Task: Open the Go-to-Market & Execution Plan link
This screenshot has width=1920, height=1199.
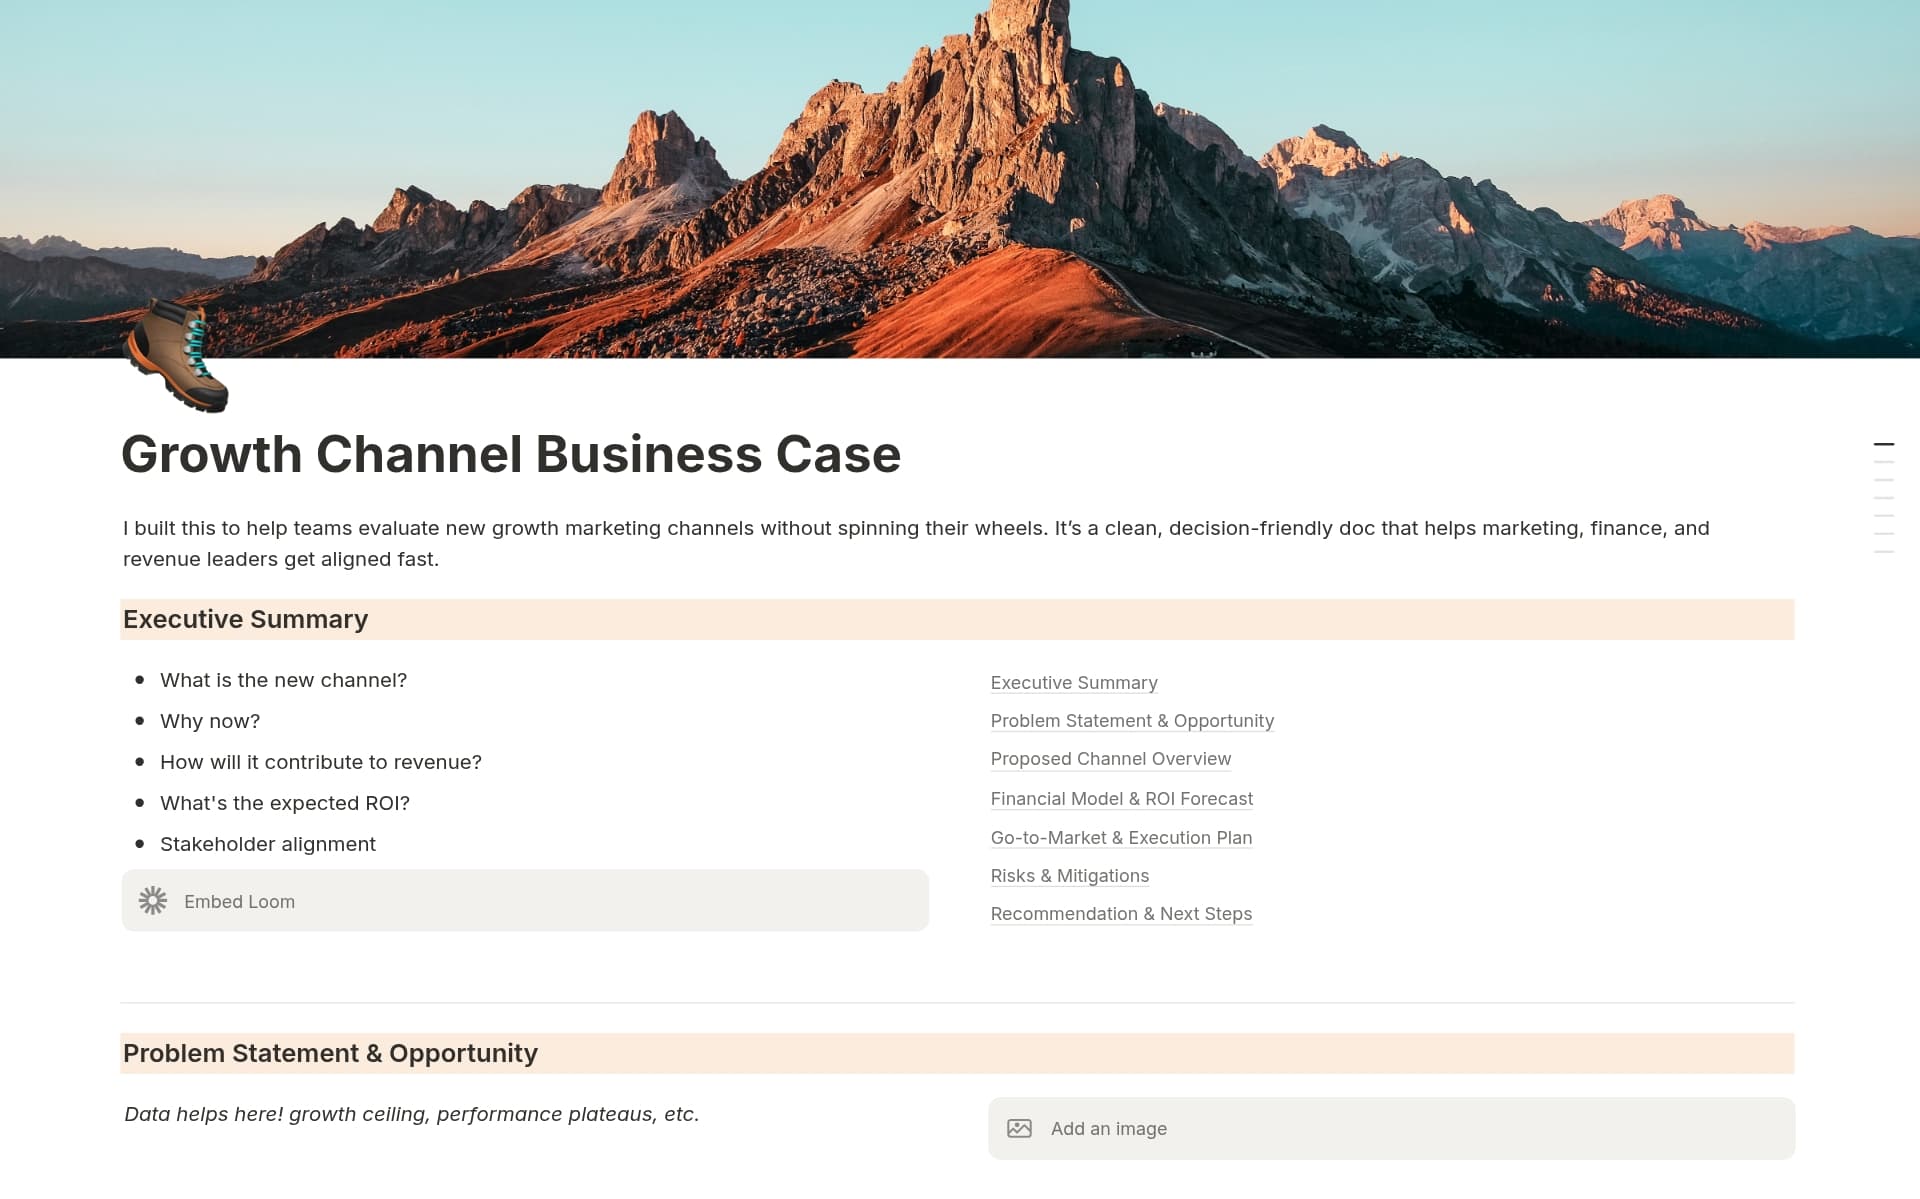Action: 1121,837
